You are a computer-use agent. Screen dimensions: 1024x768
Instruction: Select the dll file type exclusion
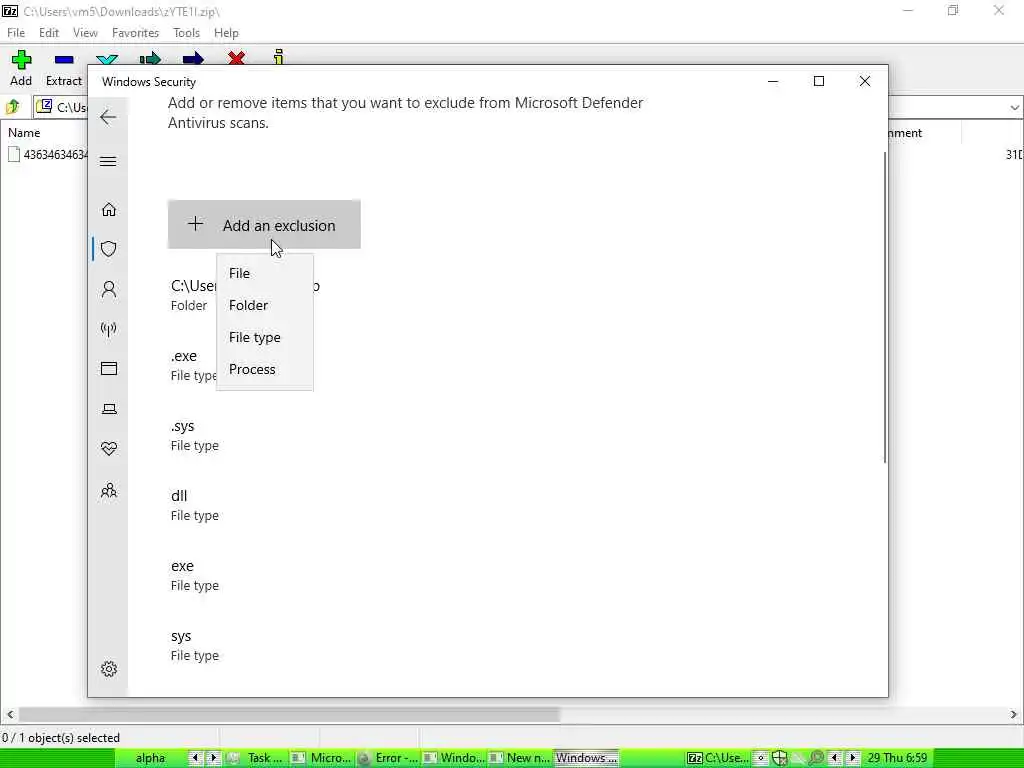pyautogui.click(x=195, y=505)
